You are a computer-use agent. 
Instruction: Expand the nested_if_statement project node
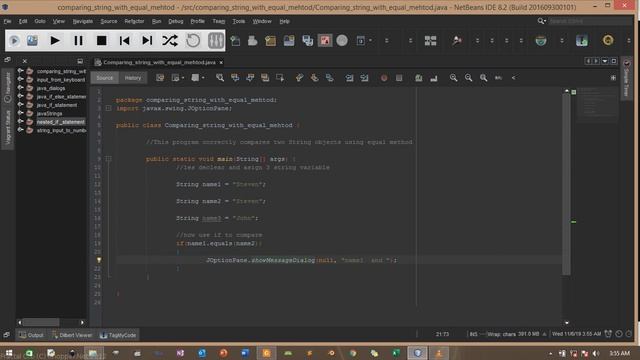pyautogui.click(x=20, y=122)
